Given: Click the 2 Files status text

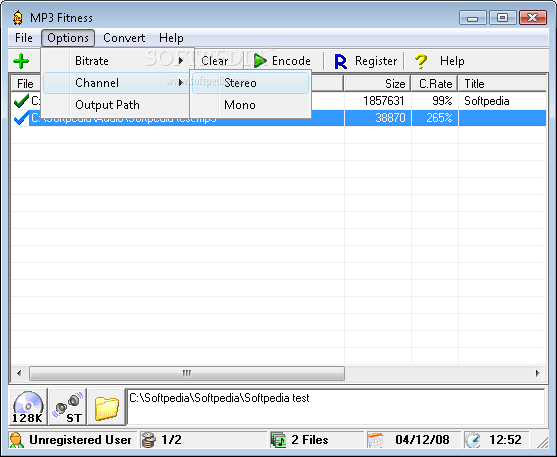Looking at the screenshot, I should 310,440.
